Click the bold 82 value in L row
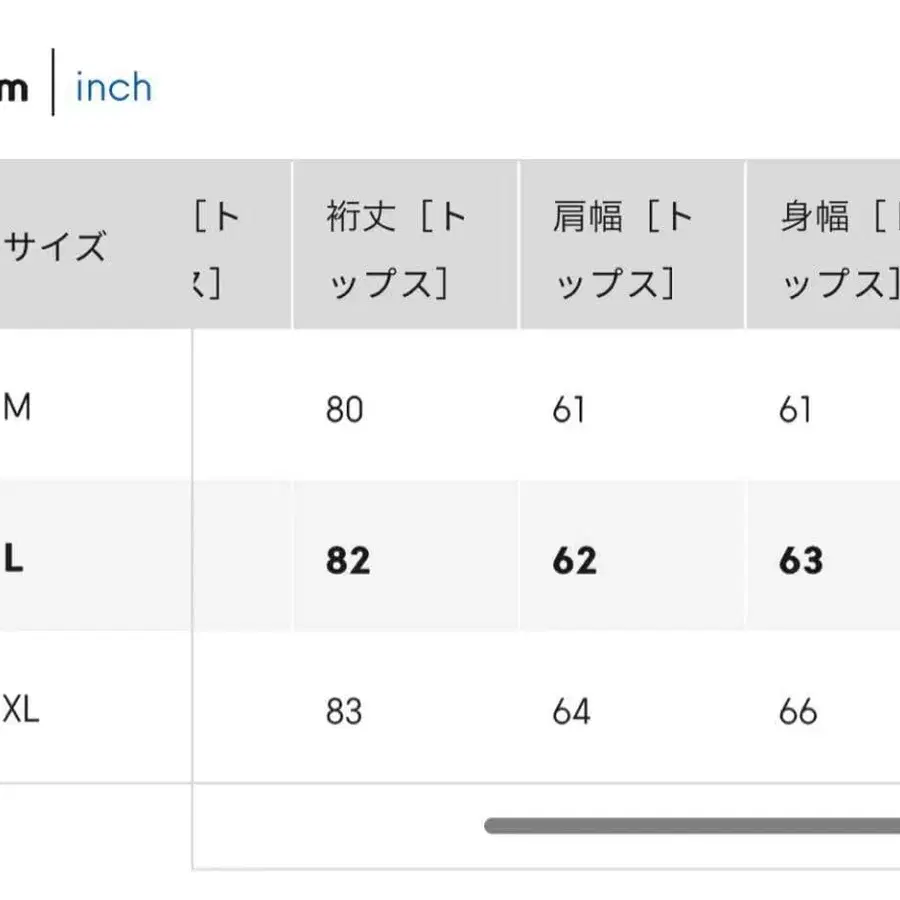 click(348, 561)
